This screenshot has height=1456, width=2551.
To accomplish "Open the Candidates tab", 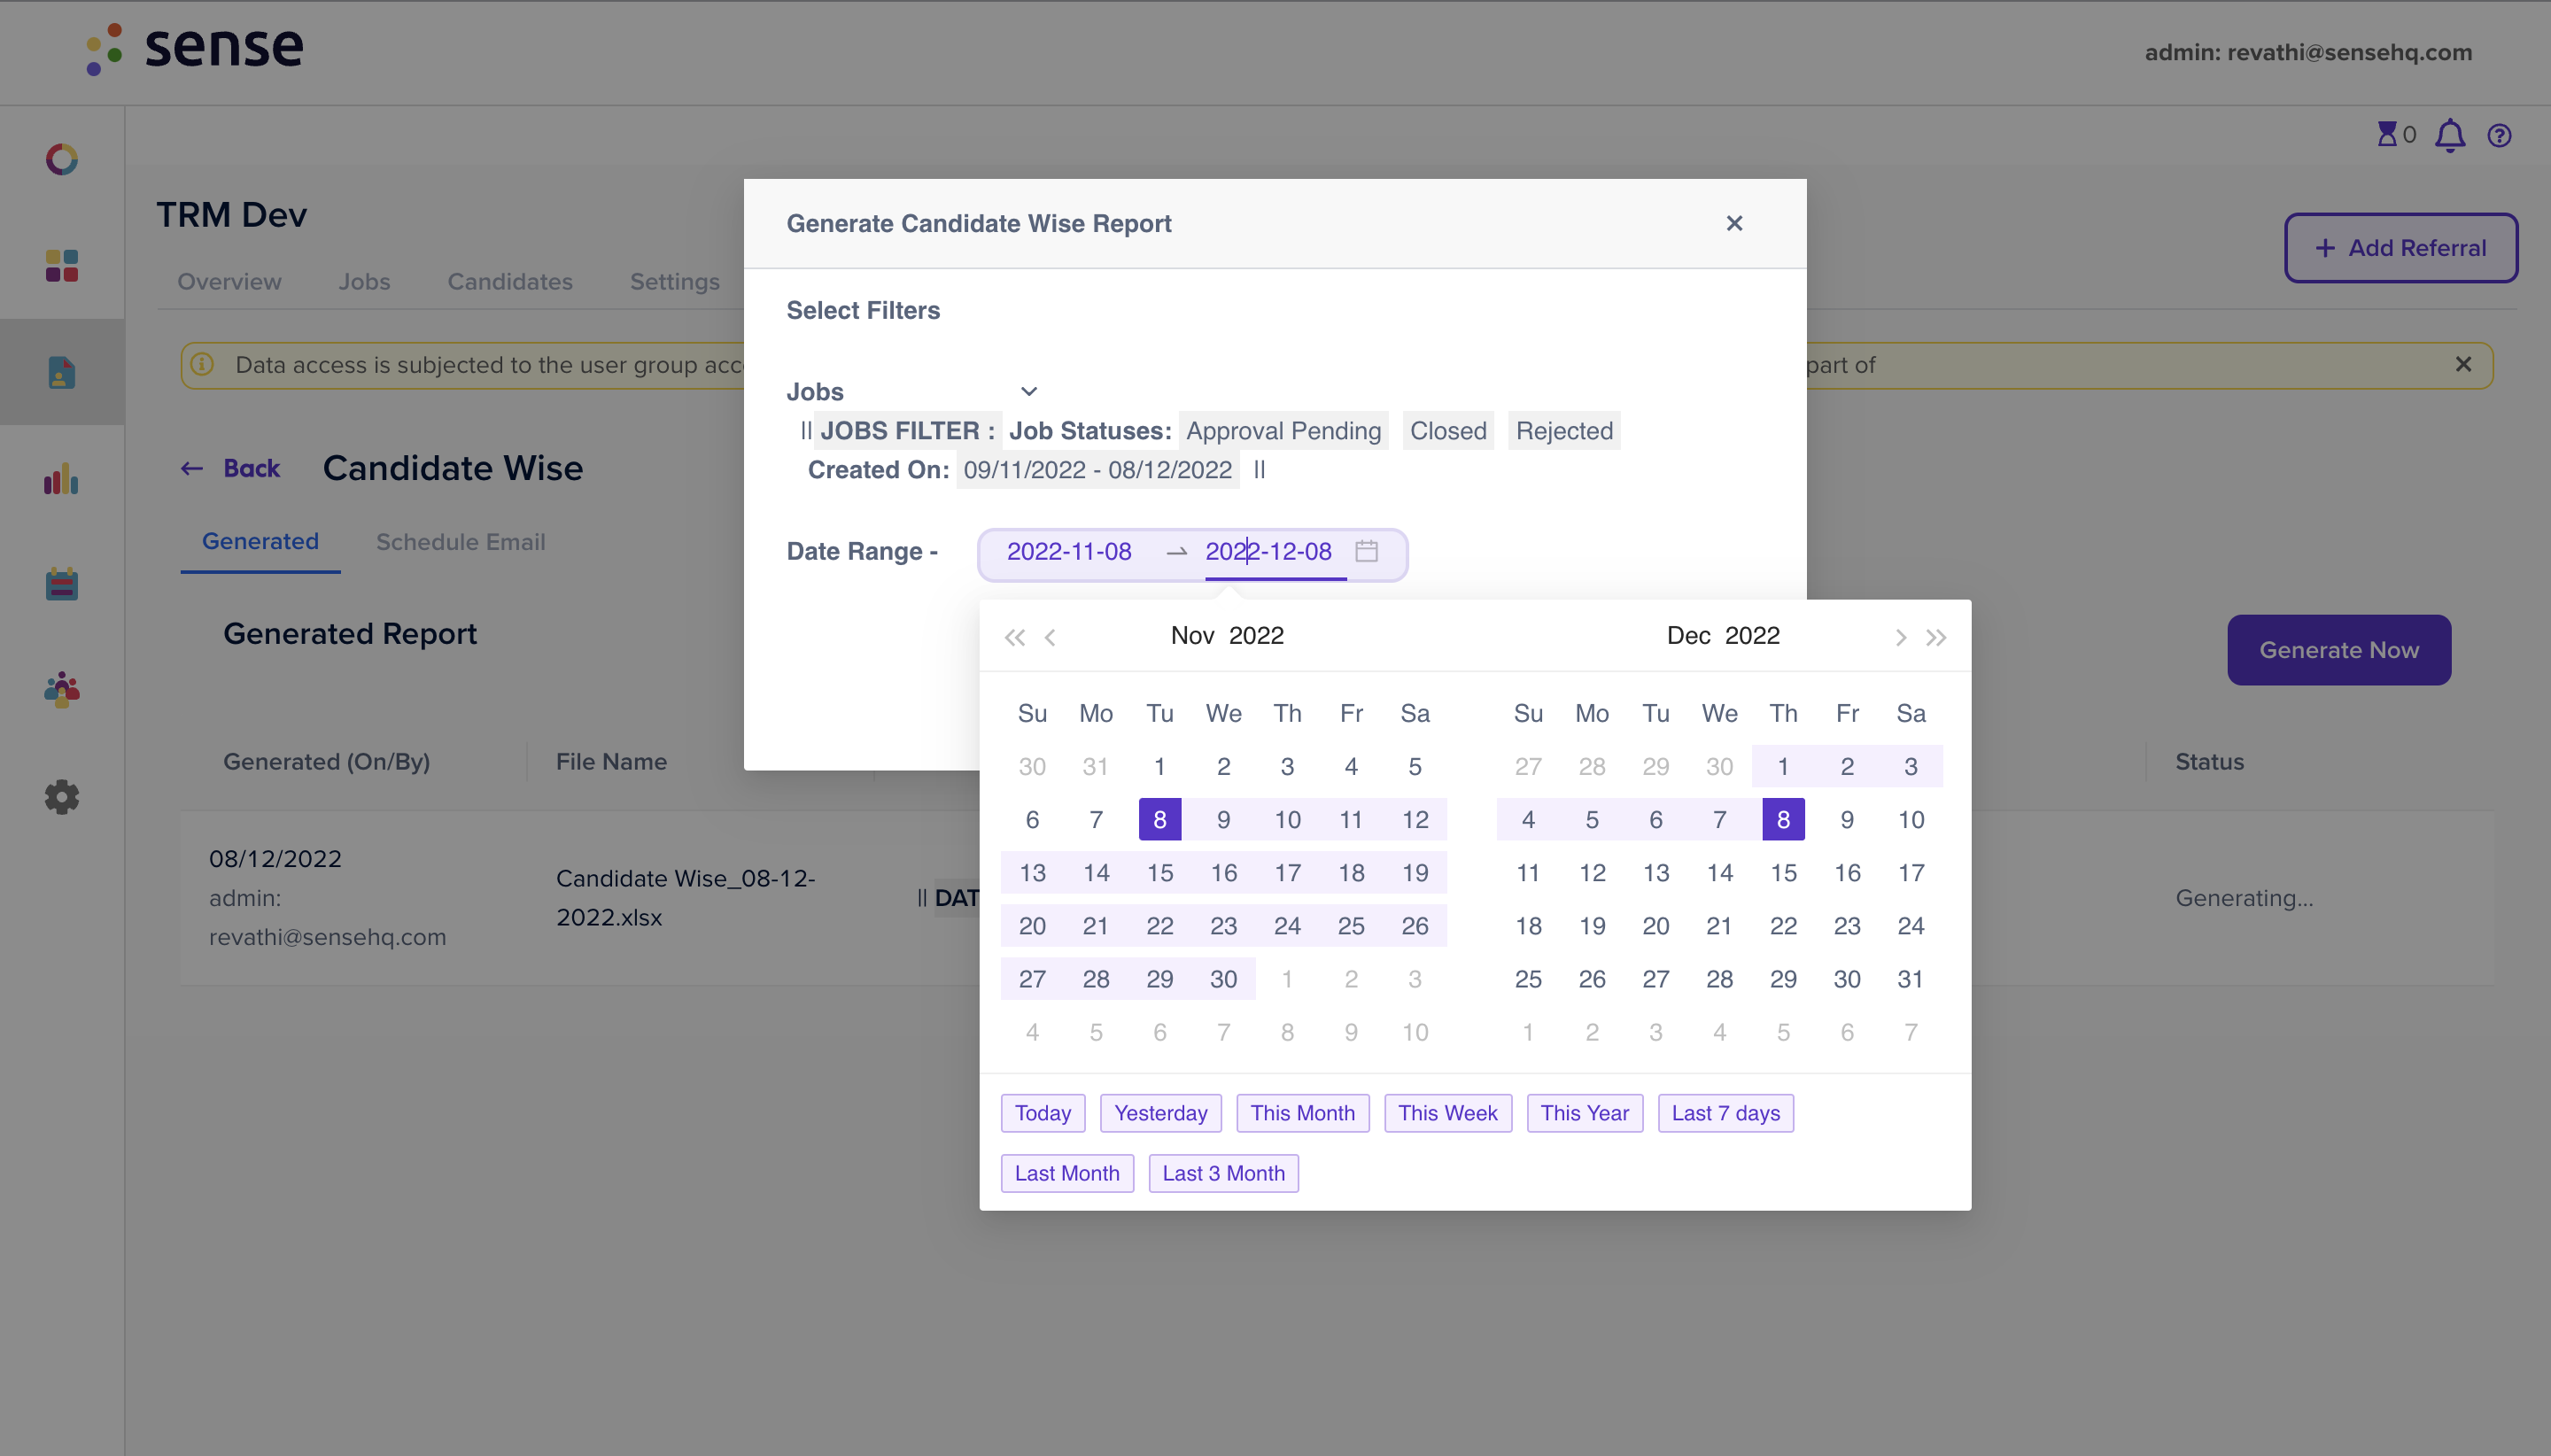I will pos(510,282).
